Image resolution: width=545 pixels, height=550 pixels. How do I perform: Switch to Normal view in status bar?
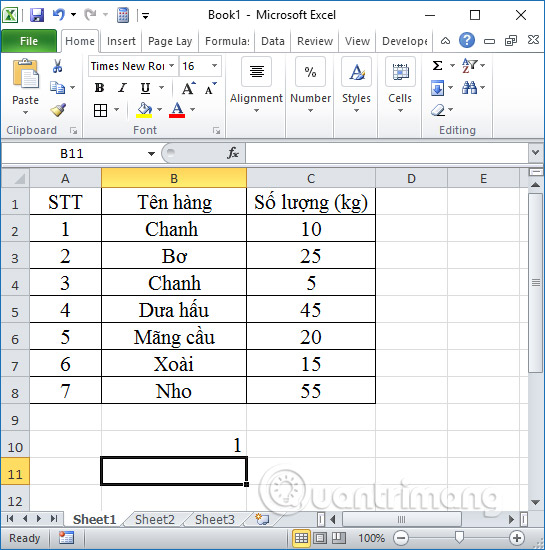tap(301, 538)
